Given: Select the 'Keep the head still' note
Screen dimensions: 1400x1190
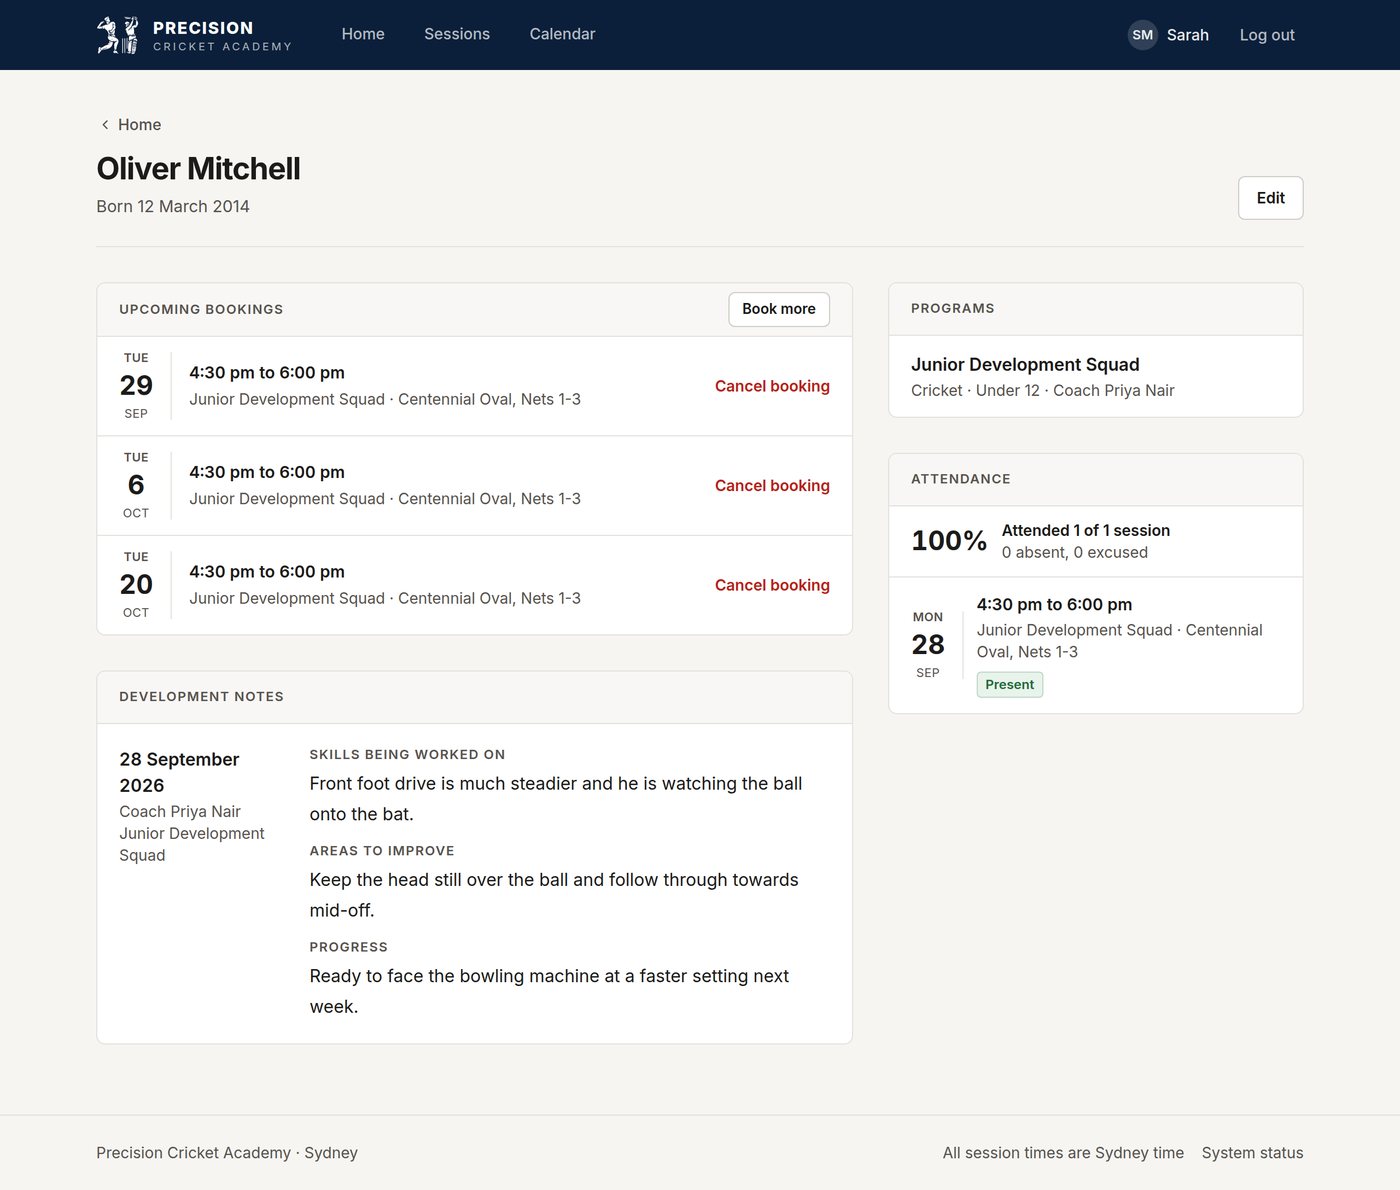Looking at the screenshot, I should pyautogui.click(x=554, y=895).
